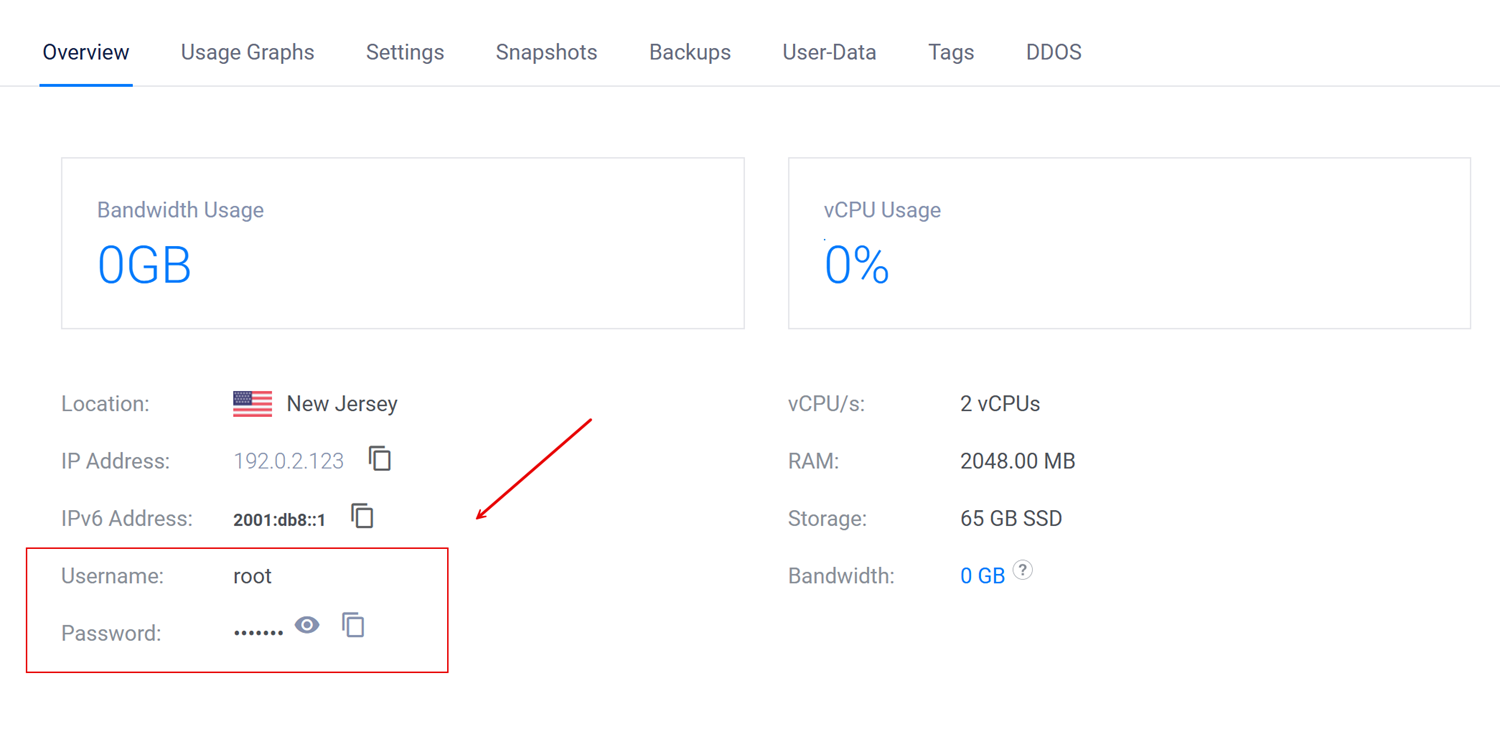This screenshot has height=729, width=1500.
Task: Copy the IPv6 Address to clipboard
Action: click(x=362, y=516)
